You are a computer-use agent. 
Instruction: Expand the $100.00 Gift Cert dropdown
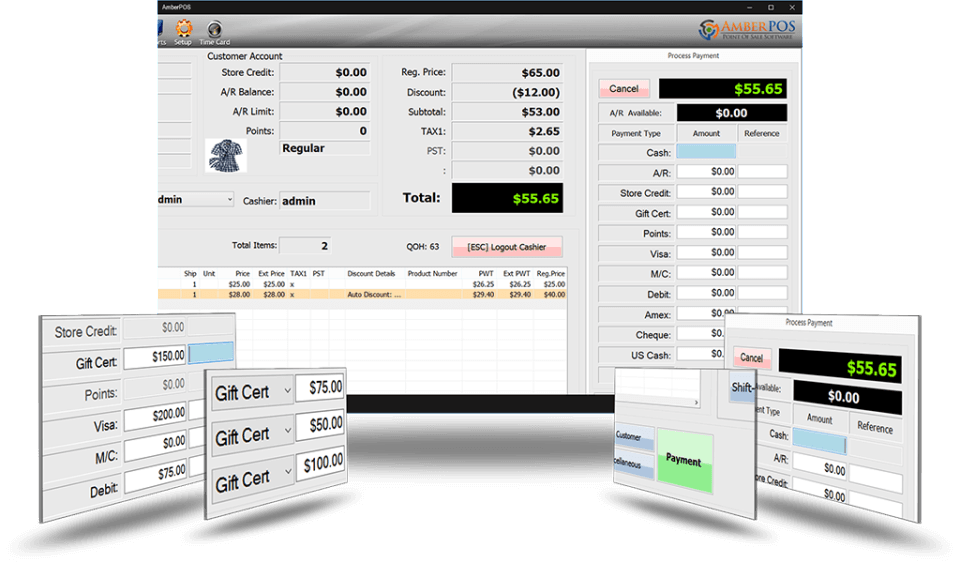[x=288, y=472]
